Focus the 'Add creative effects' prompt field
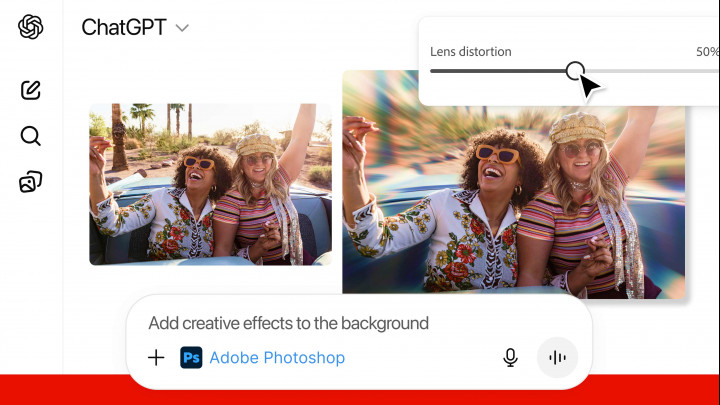 click(288, 323)
